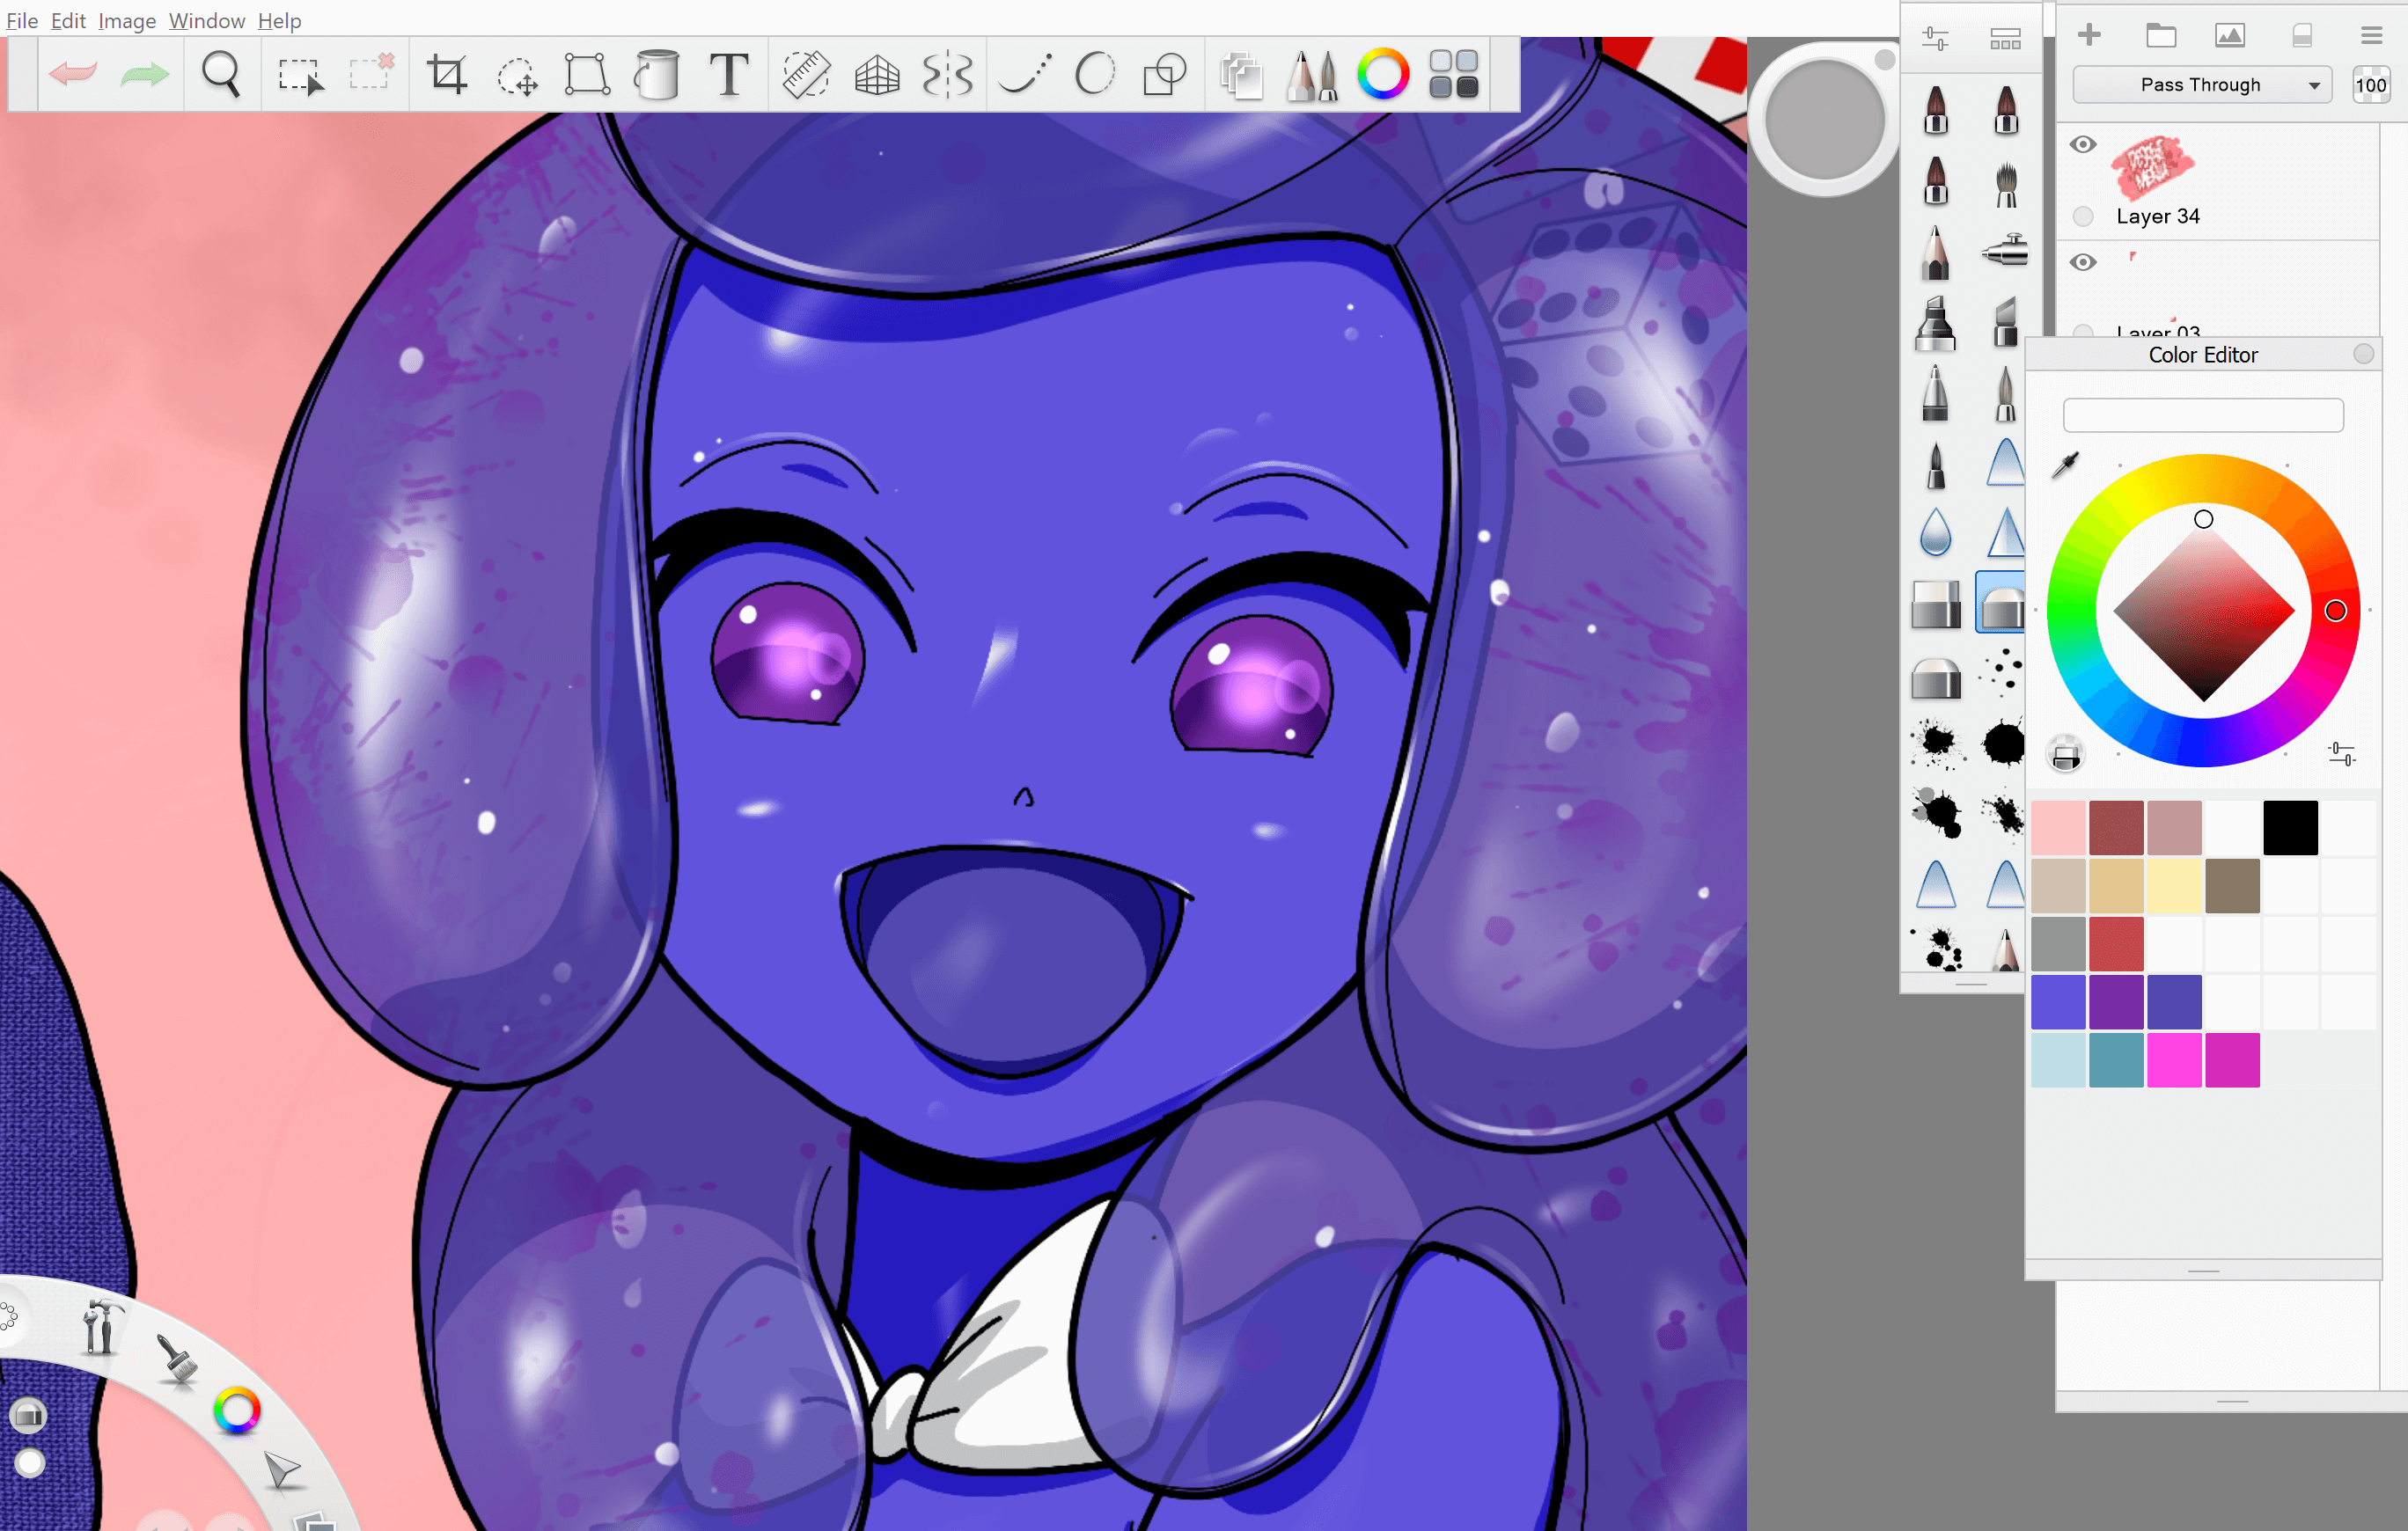The width and height of the screenshot is (2408, 1531).
Task: Select the black color swatch
Action: pos(2290,827)
